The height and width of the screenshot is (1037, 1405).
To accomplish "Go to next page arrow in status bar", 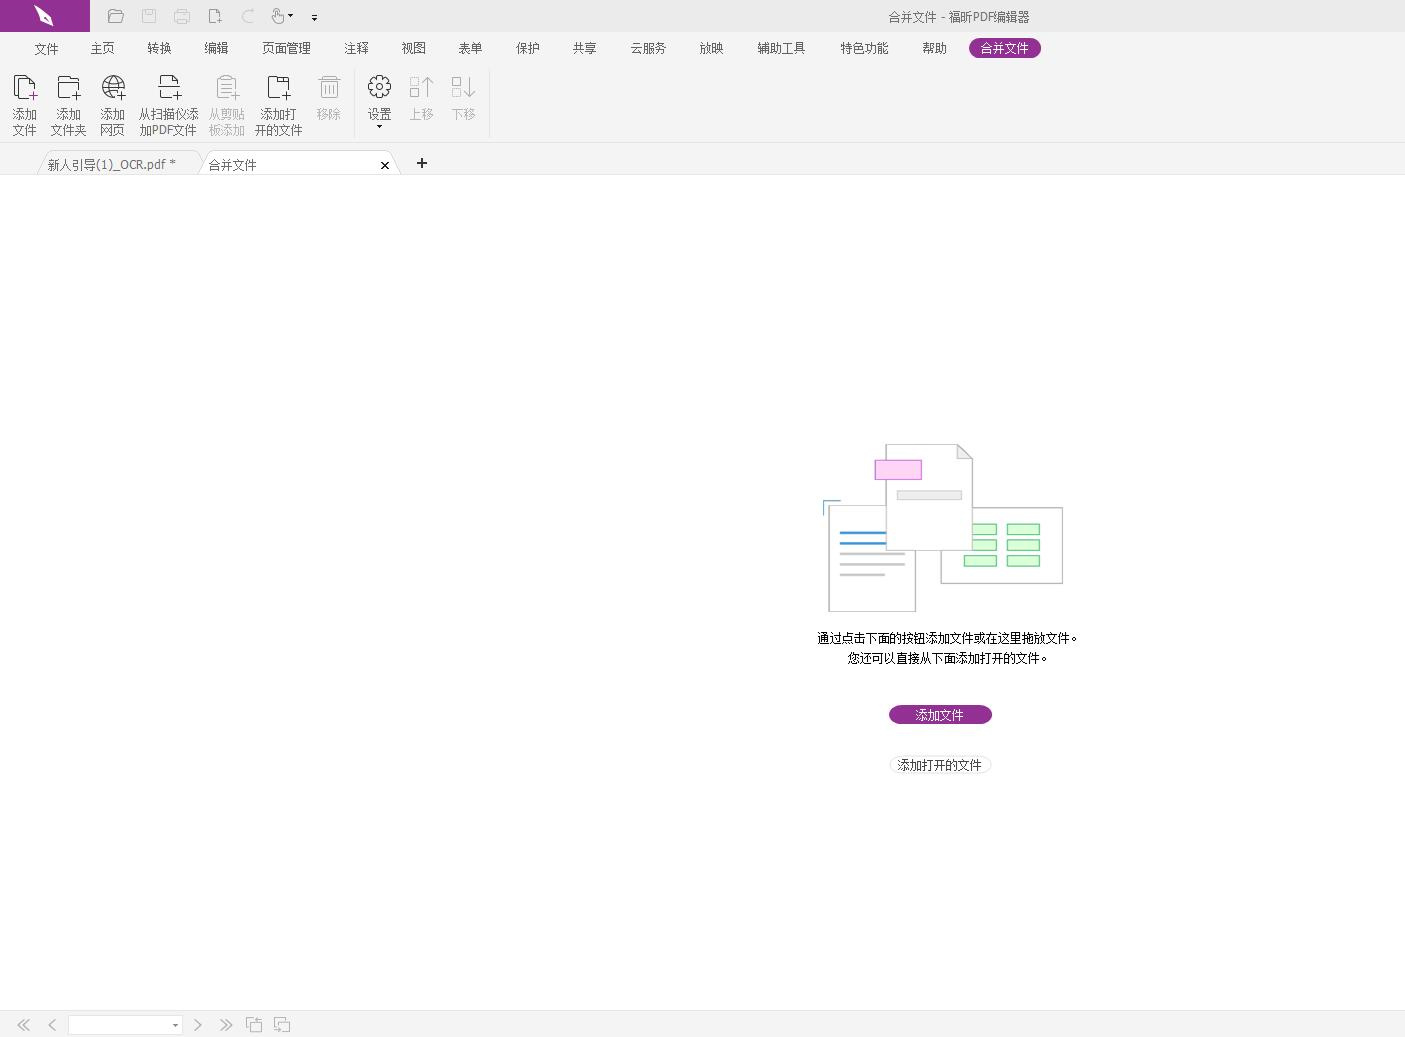I will [x=198, y=1025].
